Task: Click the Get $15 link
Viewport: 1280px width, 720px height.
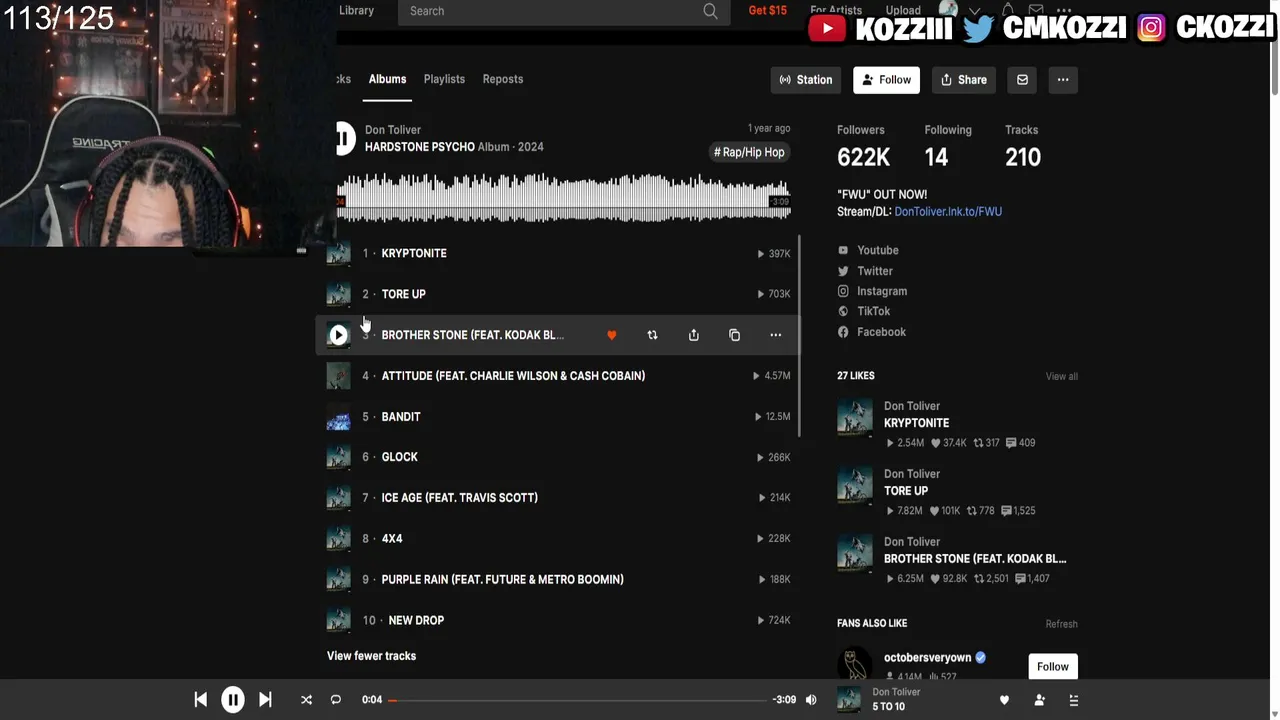Action: 768,10
